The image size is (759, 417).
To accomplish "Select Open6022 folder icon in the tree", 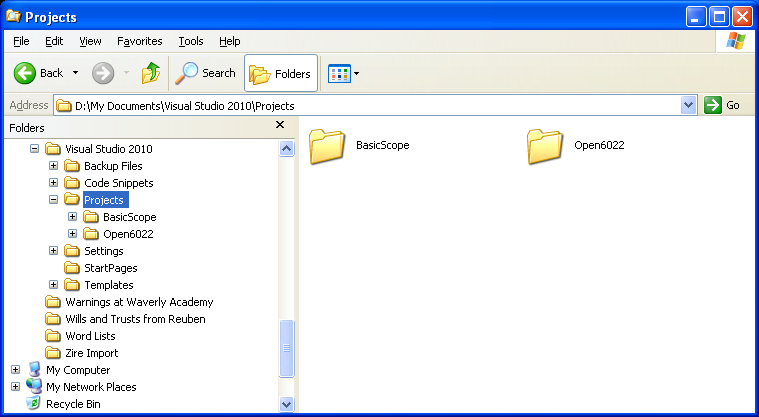I will (91, 233).
